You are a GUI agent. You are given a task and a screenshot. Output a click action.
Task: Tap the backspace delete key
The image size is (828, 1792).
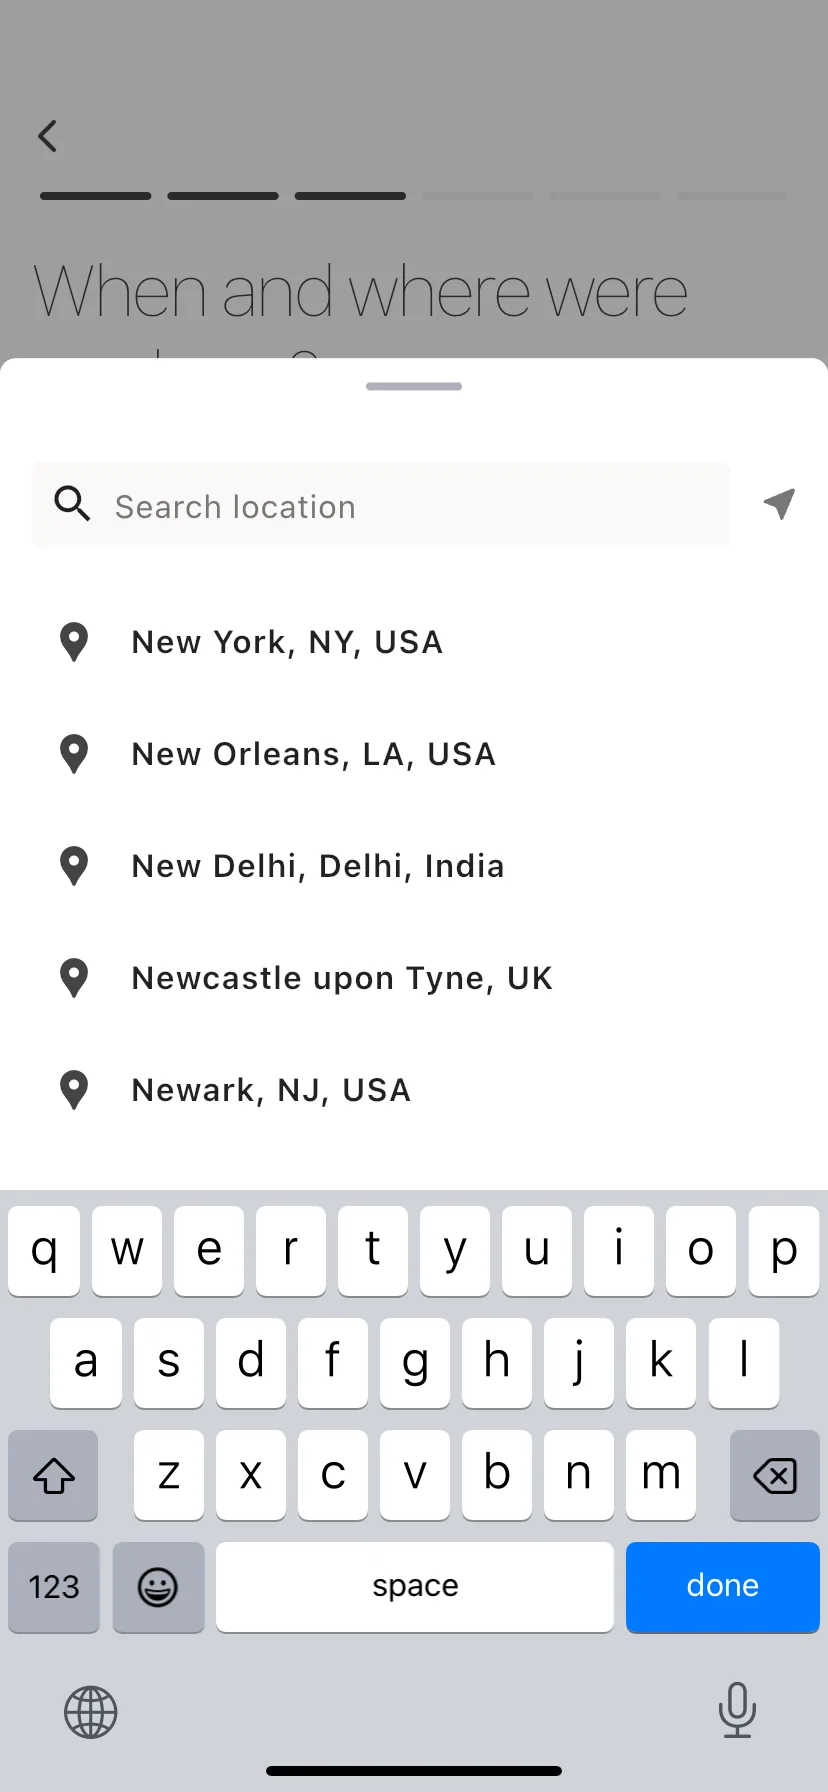coord(775,1475)
